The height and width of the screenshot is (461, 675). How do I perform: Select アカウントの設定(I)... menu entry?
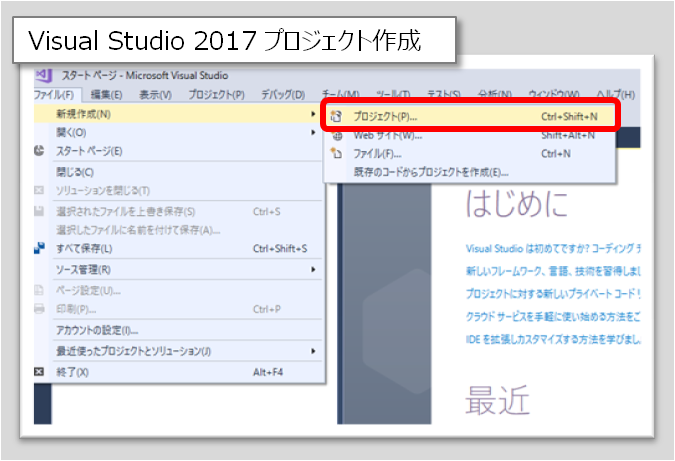[179, 330]
